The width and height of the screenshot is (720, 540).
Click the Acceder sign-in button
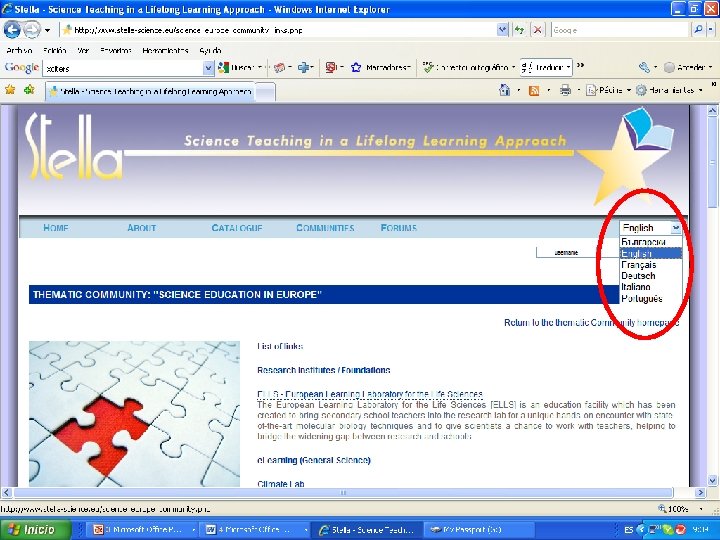coord(688,68)
